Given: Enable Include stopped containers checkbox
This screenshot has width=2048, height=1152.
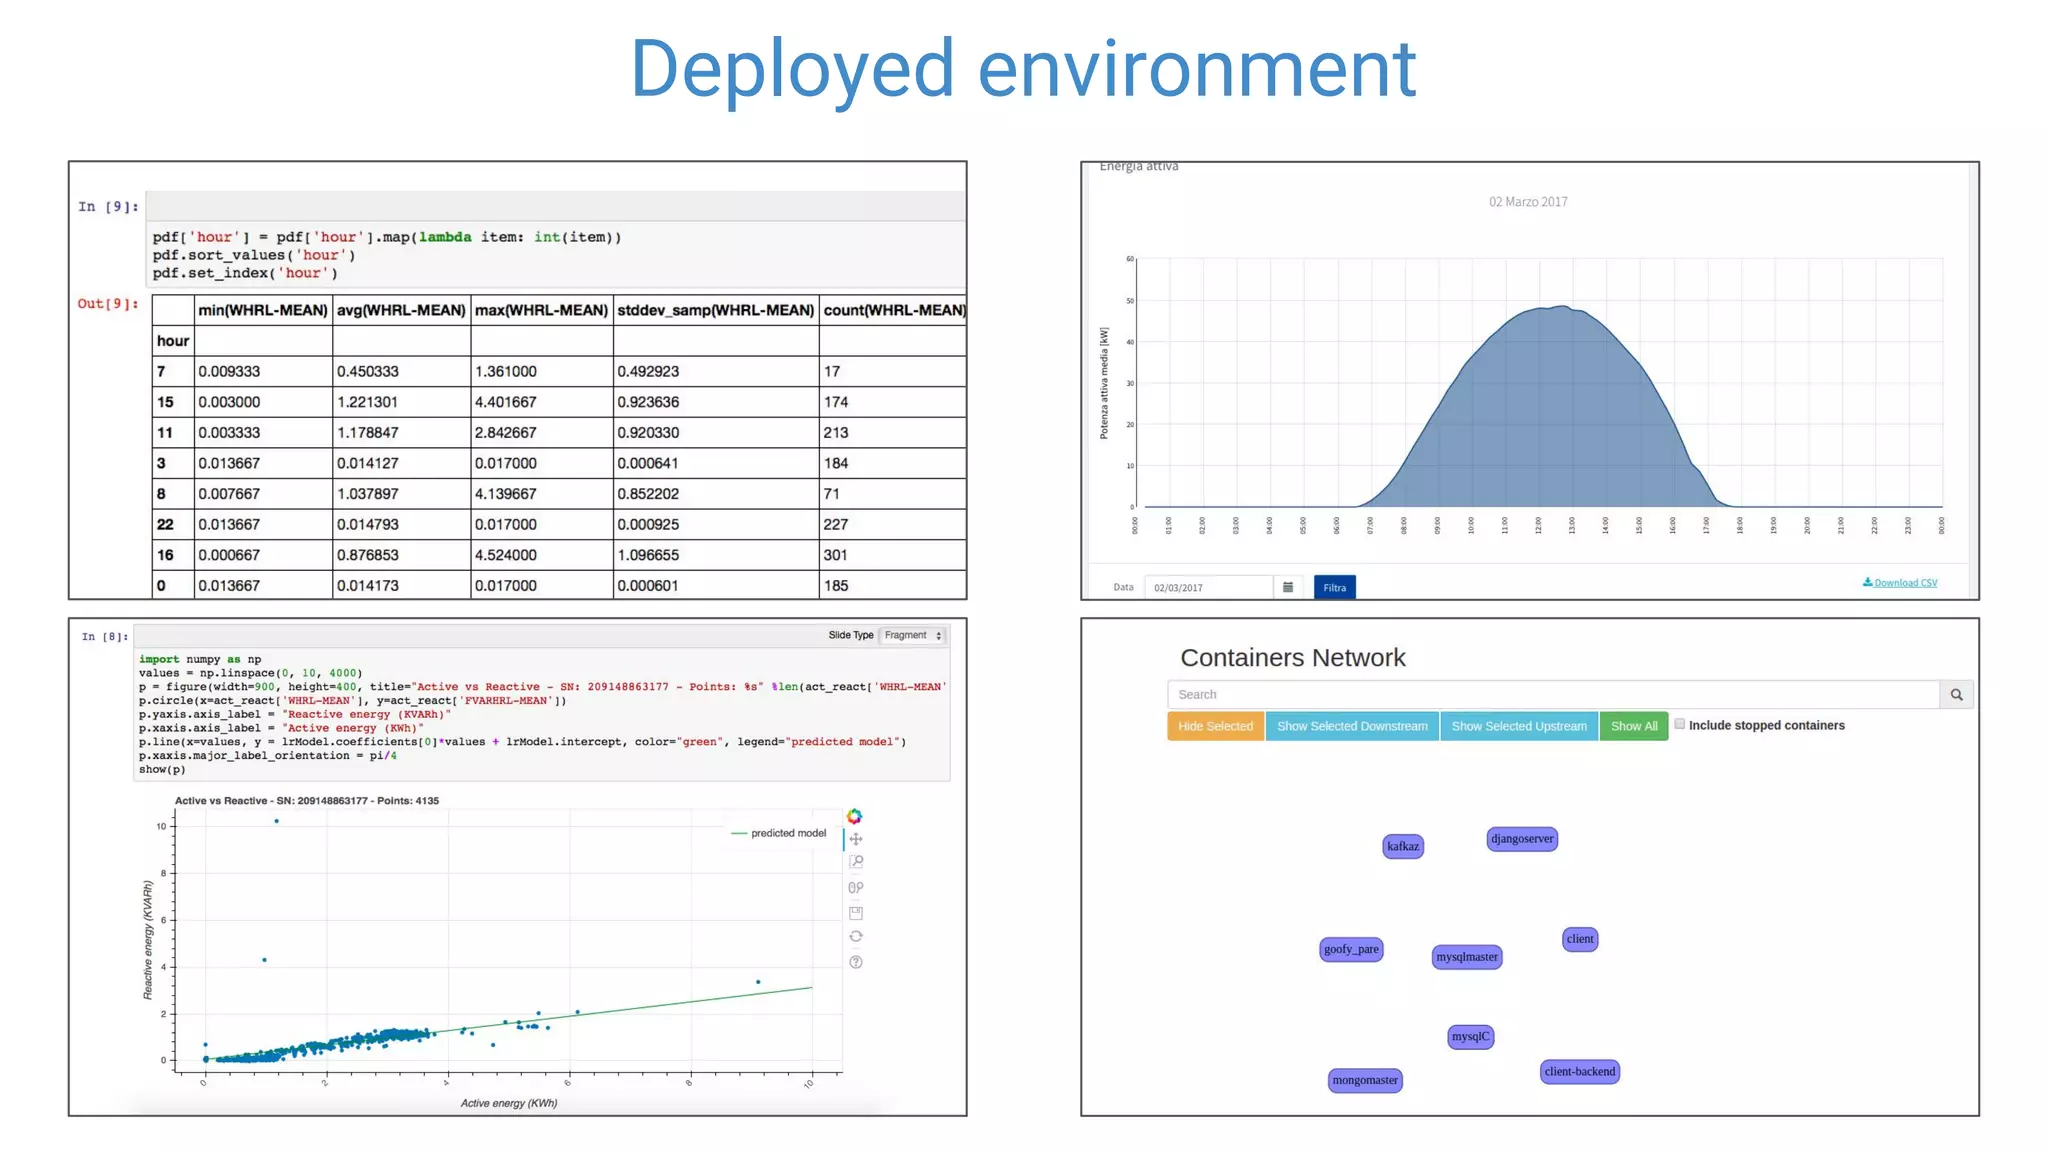Looking at the screenshot, I should pos(1680,724).
